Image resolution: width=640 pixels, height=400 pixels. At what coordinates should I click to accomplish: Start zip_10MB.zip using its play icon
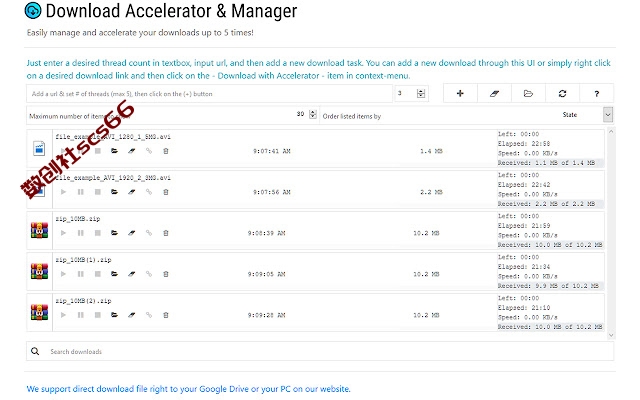[x=63, y=233]
